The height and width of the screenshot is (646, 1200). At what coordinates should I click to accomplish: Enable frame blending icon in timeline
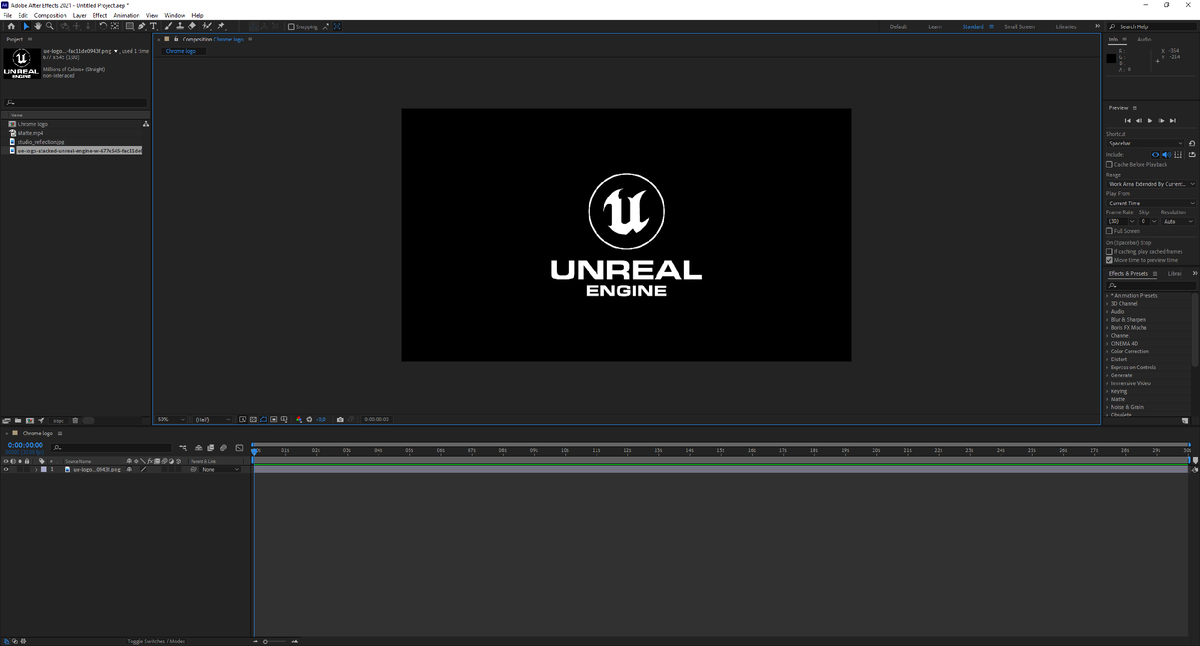(x=210, y=448)
